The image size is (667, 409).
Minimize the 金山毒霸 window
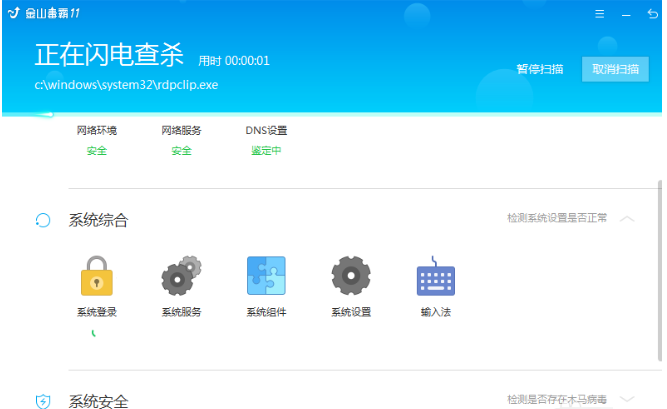[626, 15]
